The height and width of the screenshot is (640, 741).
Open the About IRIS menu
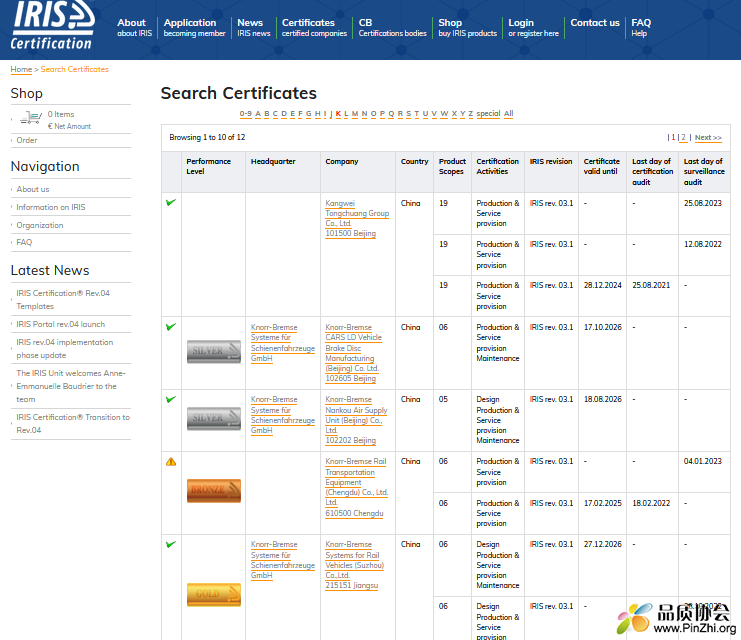[x=134, y=27]
